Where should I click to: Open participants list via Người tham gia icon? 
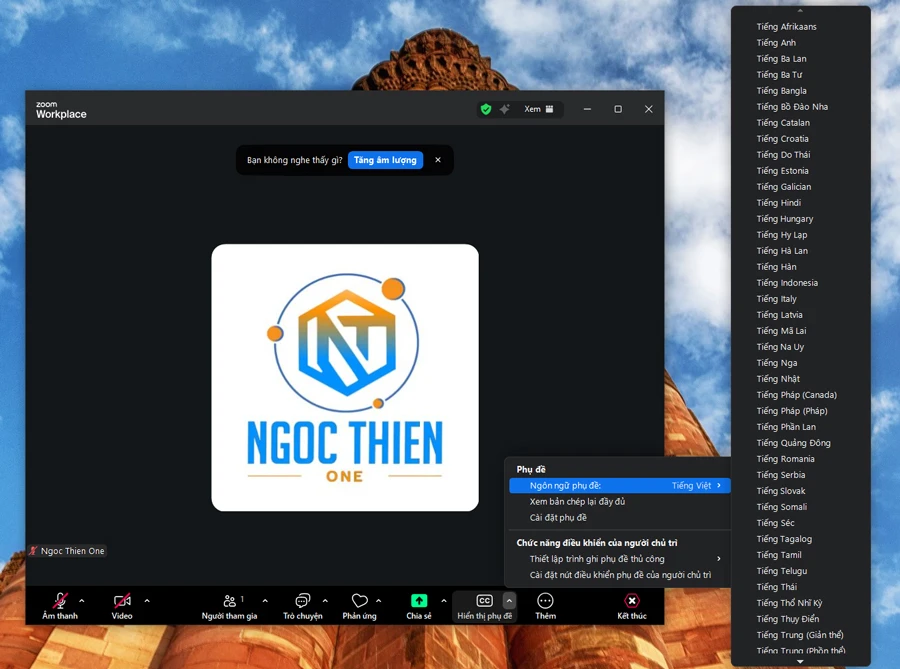pos(230,600)
